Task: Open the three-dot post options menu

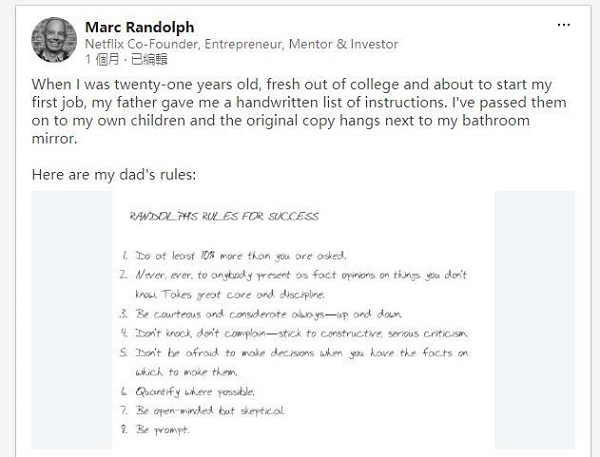Action: tap(564, 25)
